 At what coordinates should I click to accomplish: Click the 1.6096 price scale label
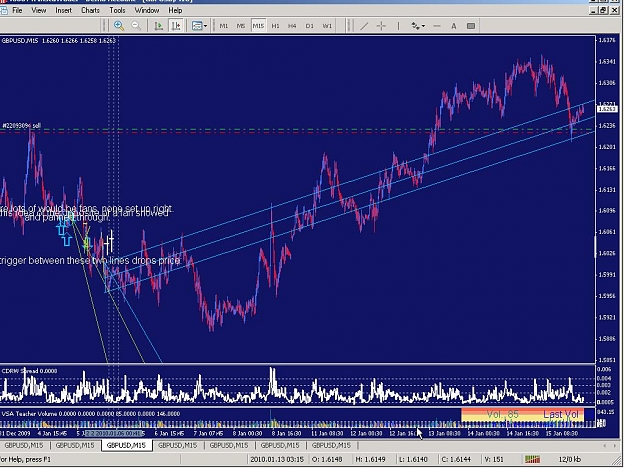[607, 211]
